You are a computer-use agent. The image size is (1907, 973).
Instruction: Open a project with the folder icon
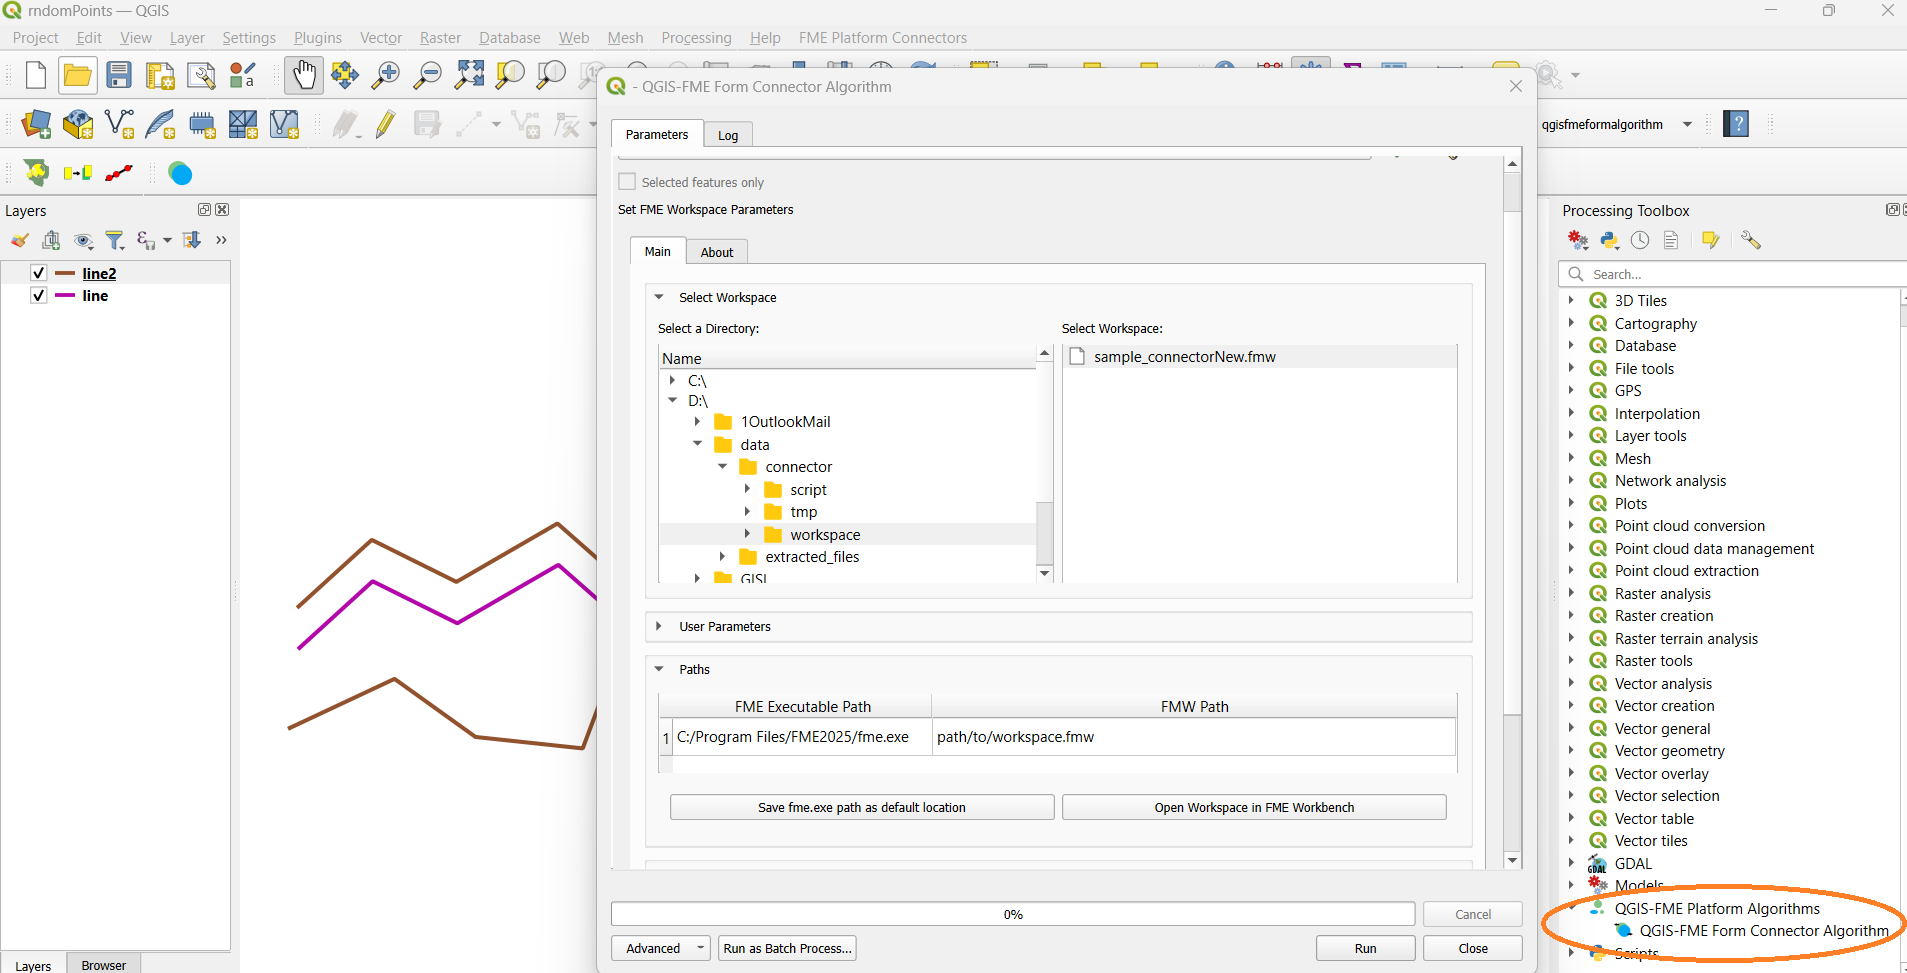(77, 75)
